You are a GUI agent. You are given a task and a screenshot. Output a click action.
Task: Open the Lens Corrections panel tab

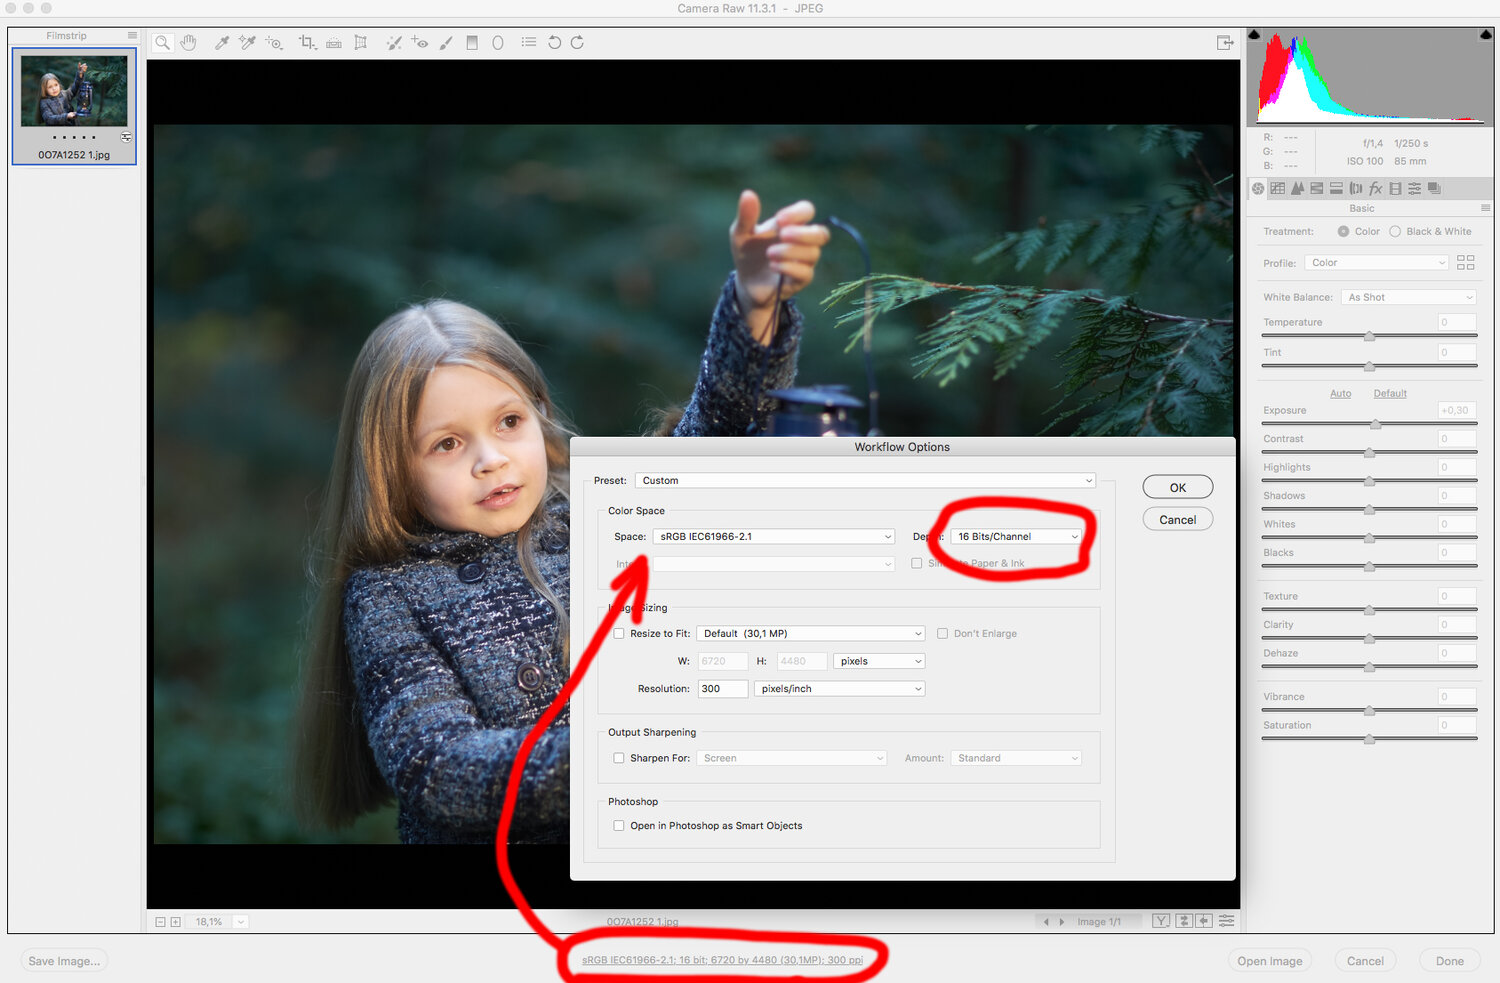point(1356,188)
